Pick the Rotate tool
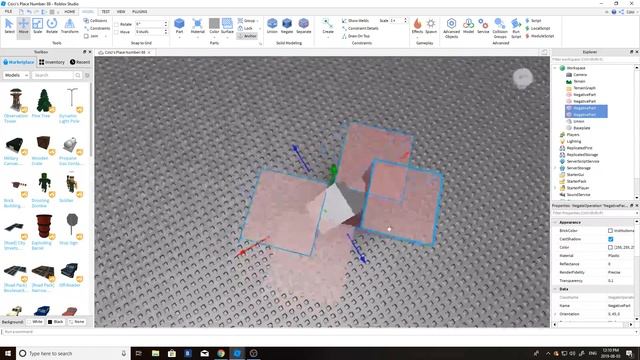The height and width of the screenshot is (360, 640). (x=52, y=26)
